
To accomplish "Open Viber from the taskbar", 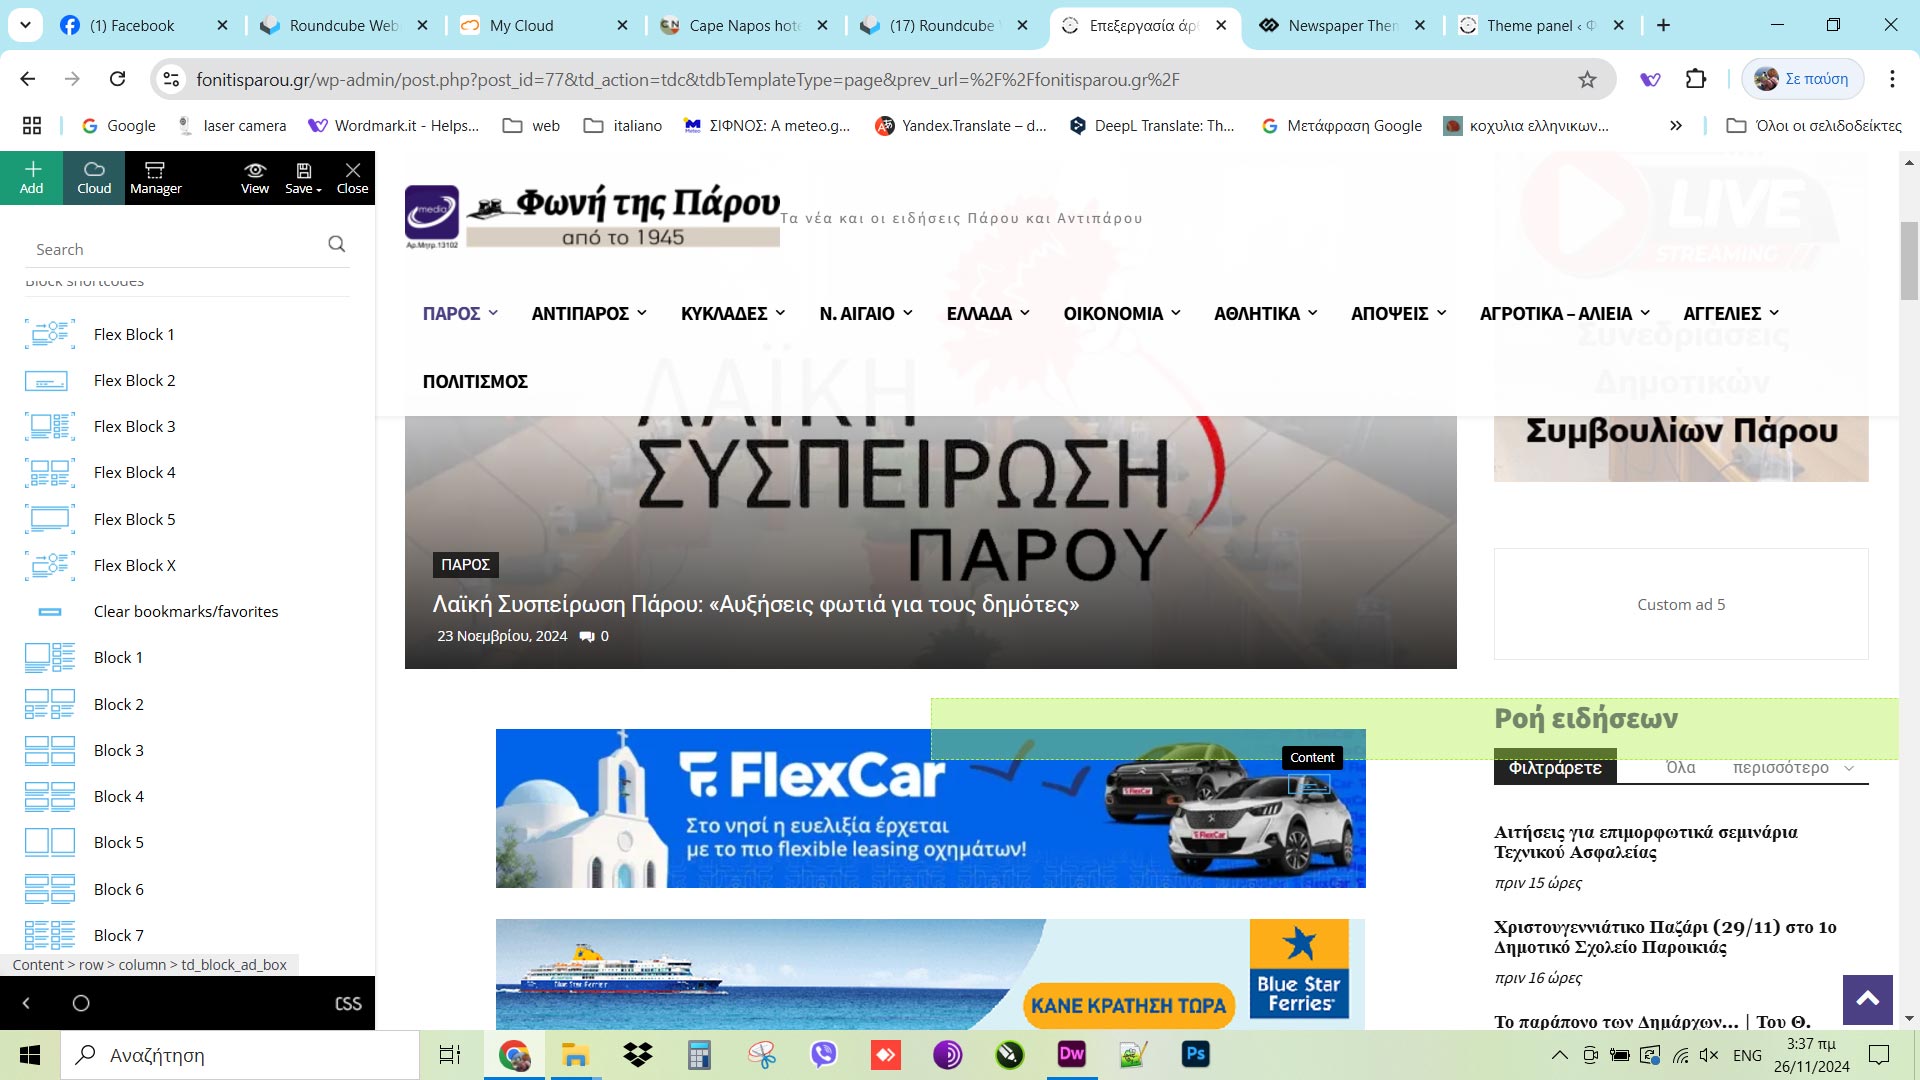I will (x=823, y=1054).
